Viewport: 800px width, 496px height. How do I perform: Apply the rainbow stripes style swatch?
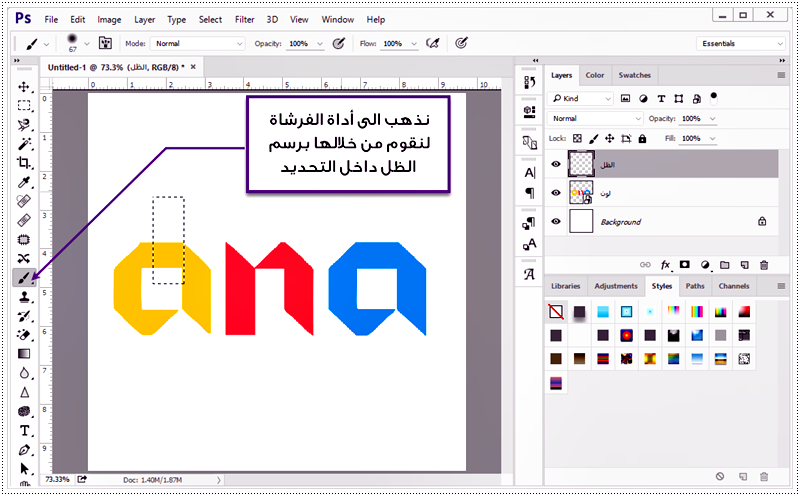tap(697, 311)
